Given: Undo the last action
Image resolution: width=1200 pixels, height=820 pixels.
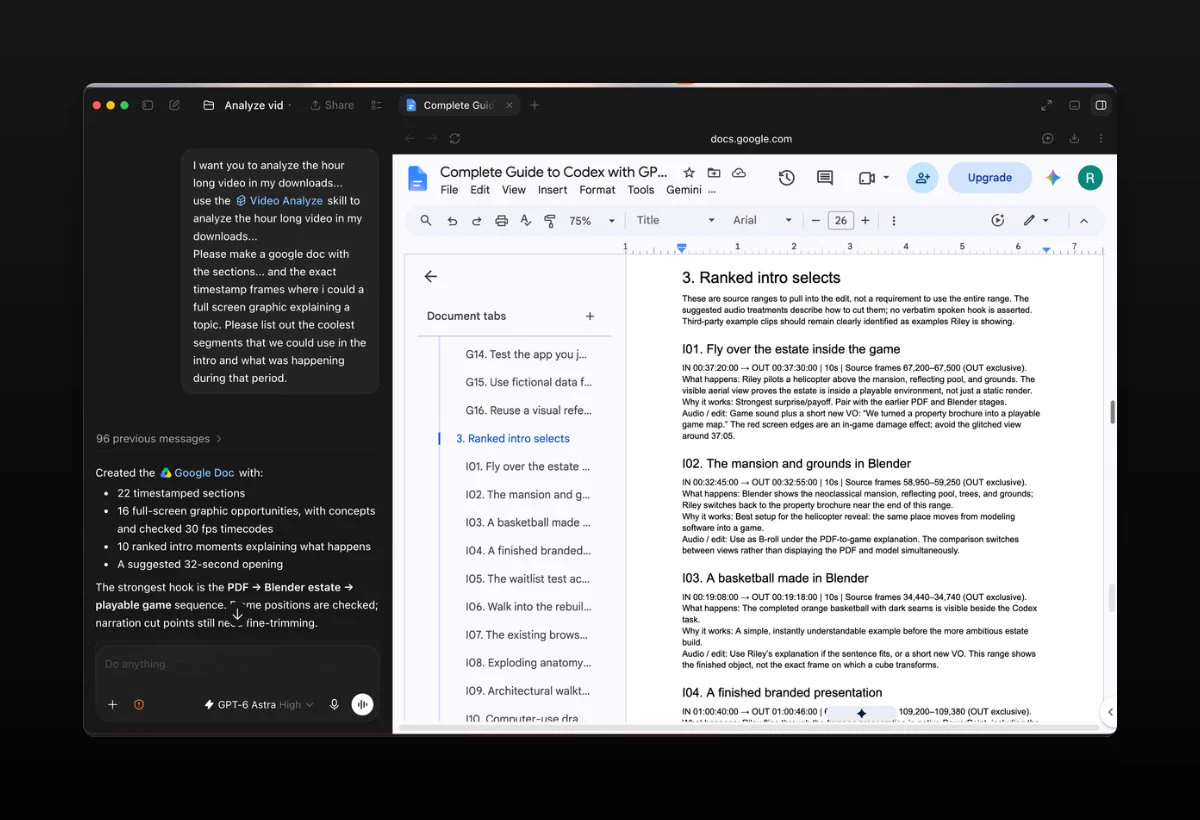Looking at the screenshot, I should click(x=452, y=220).
